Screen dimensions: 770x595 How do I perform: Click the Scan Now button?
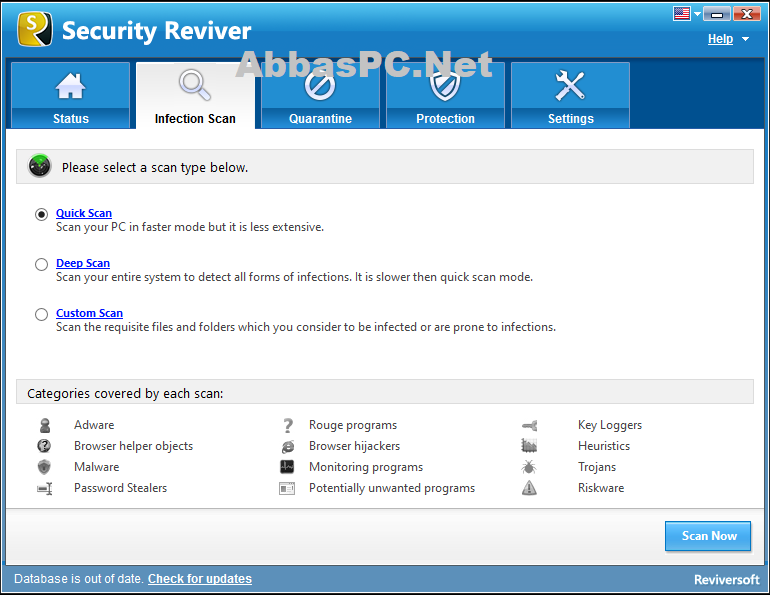point(708,536)
